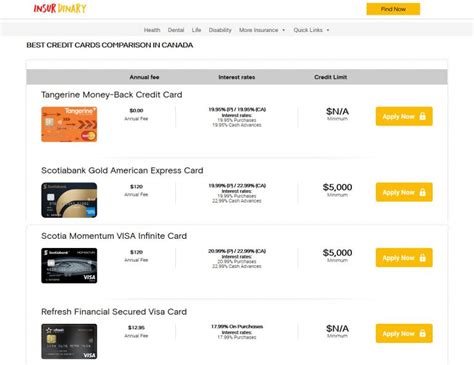Open Refresh Financial Secured Visa Card title

point(114,312)
